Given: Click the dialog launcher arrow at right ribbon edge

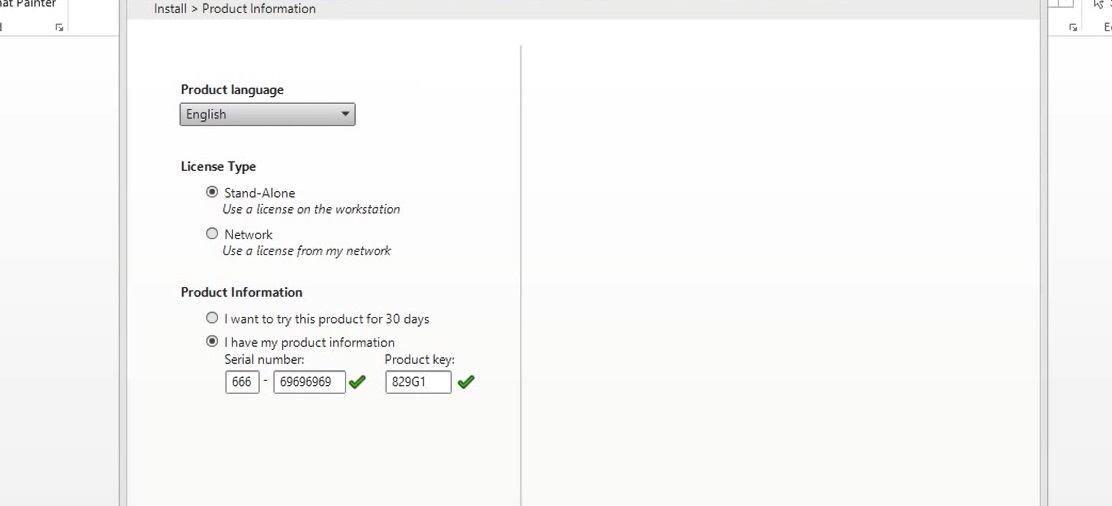Looking at the screenshot, I should click(x=1073, y=28).
